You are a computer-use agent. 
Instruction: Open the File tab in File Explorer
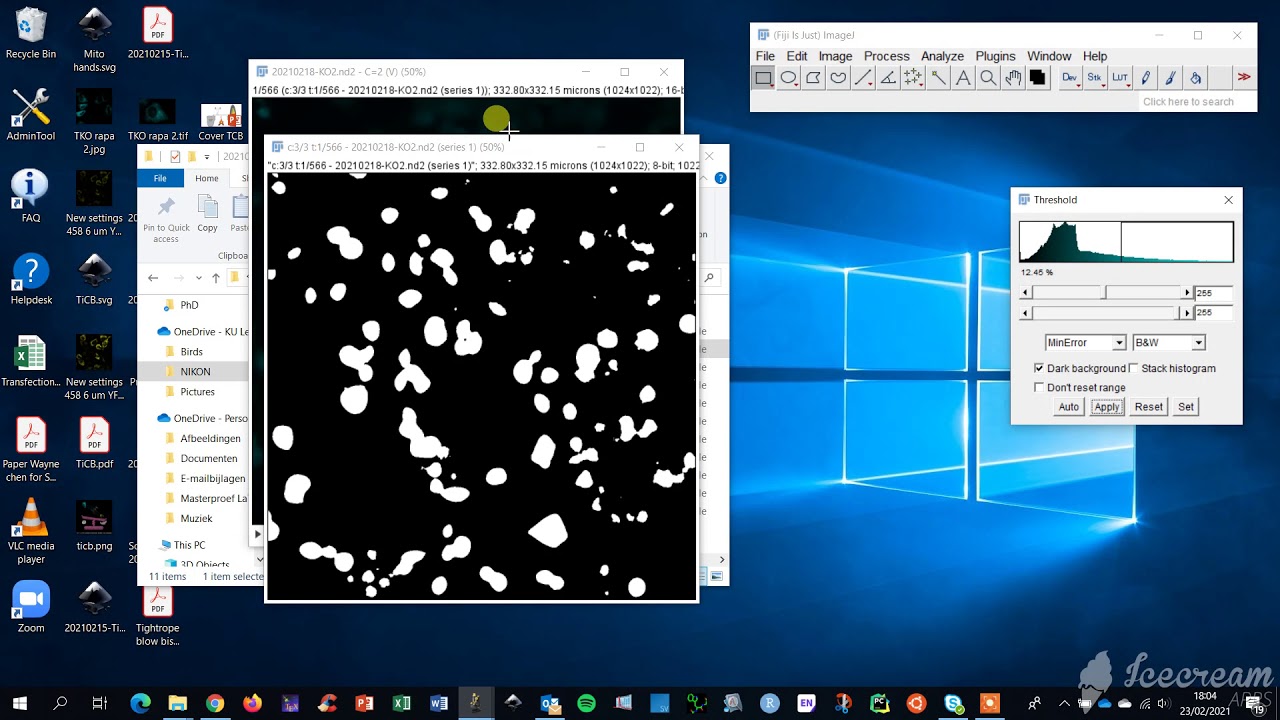(x=160, y=178)
